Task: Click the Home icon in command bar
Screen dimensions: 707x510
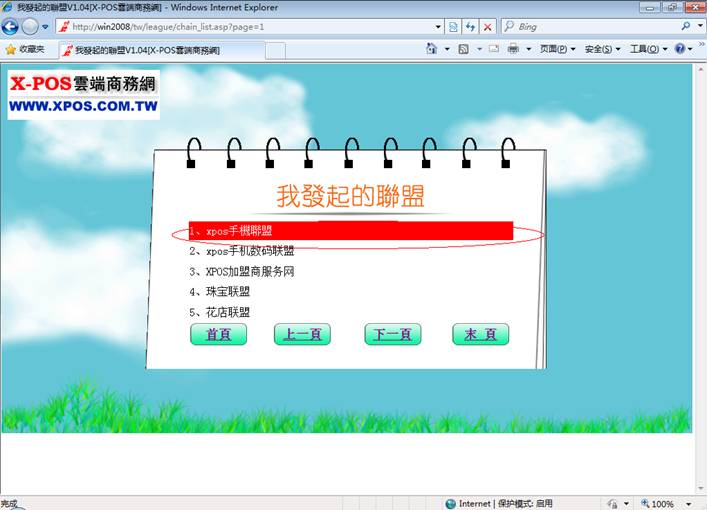Action: click(x=431, y=49)
